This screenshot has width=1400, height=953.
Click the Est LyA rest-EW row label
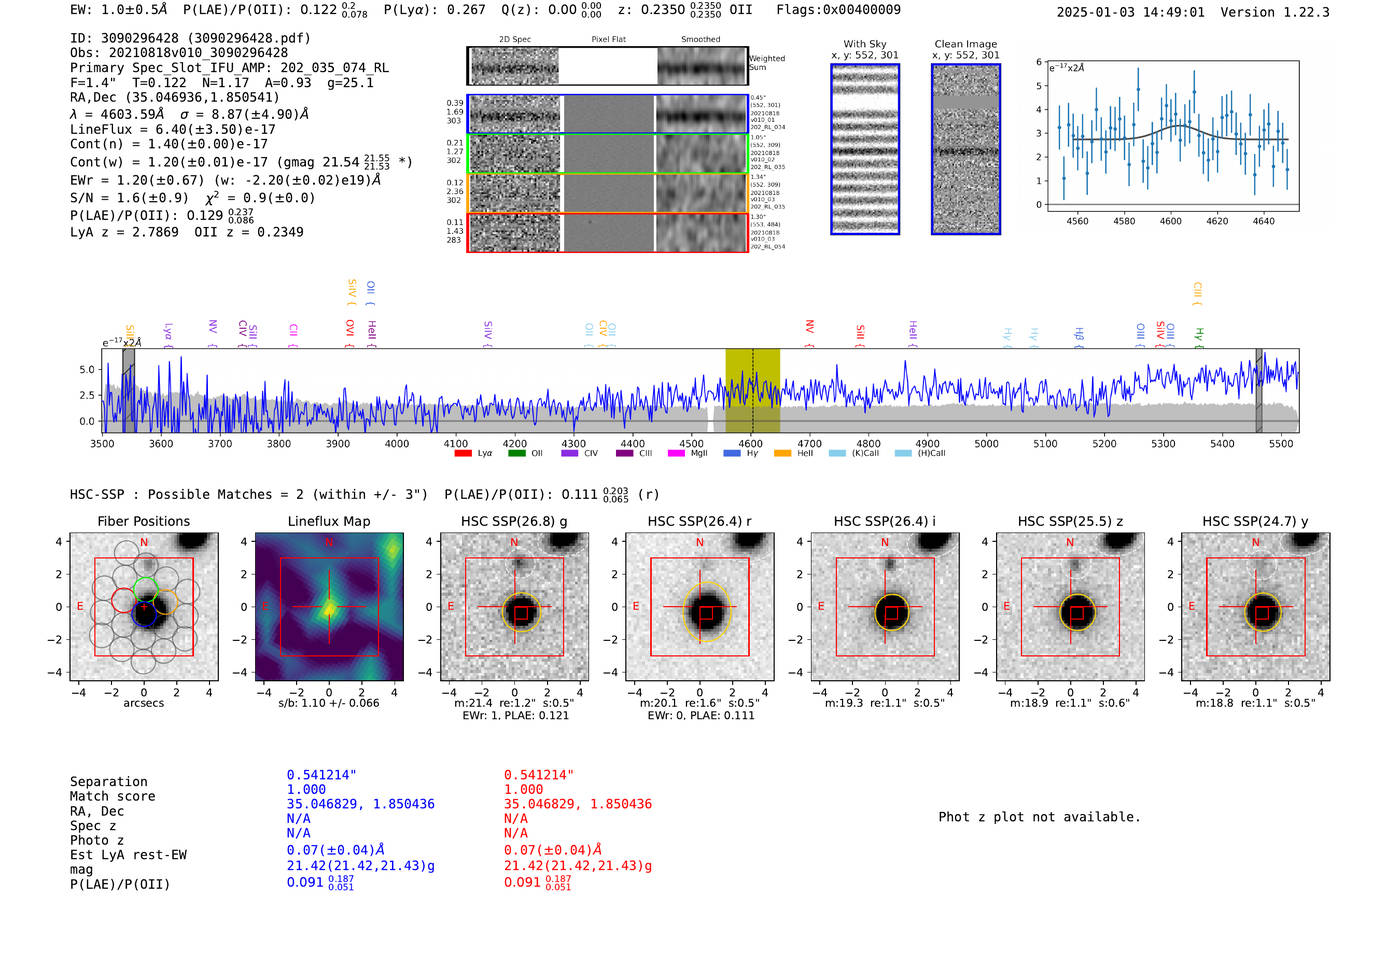click(x=128, y=855)
